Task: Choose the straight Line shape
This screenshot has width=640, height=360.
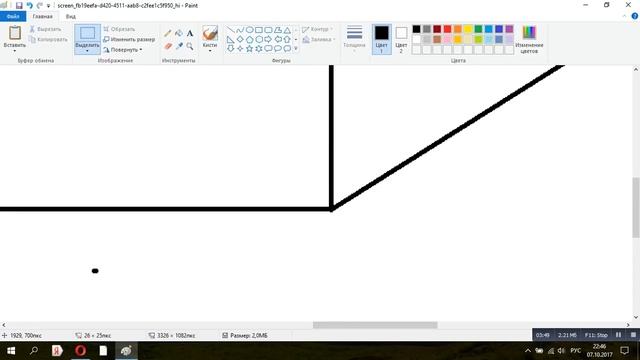Action: pos(231,30)
